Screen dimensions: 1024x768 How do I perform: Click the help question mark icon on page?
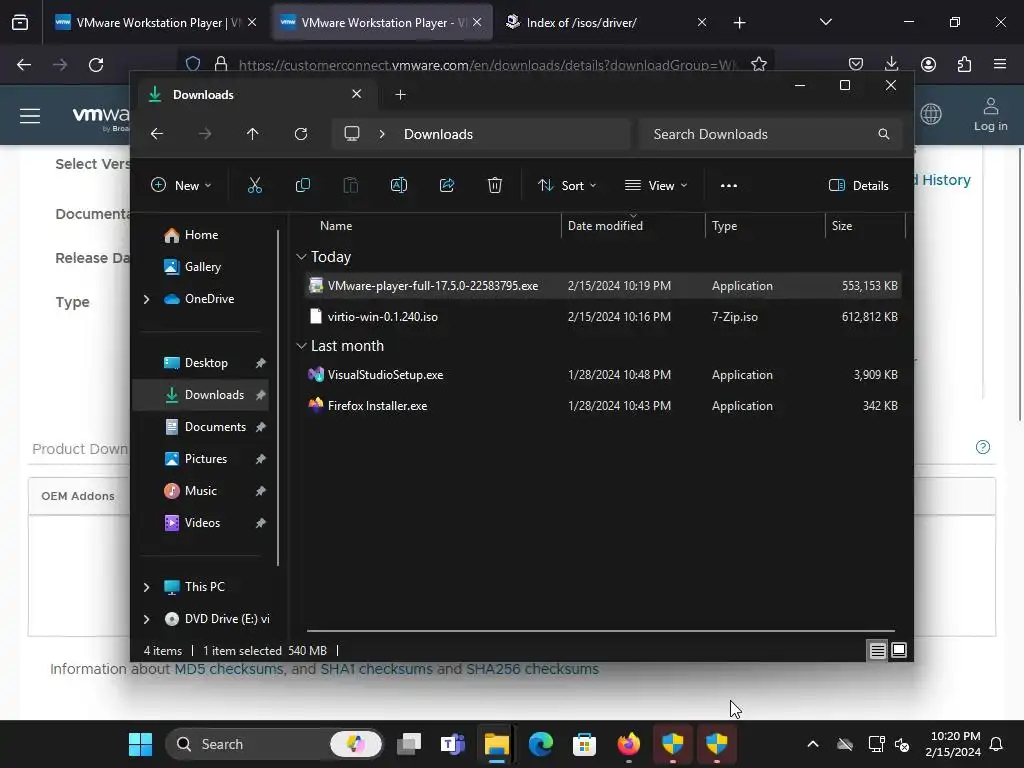(982, 447)
